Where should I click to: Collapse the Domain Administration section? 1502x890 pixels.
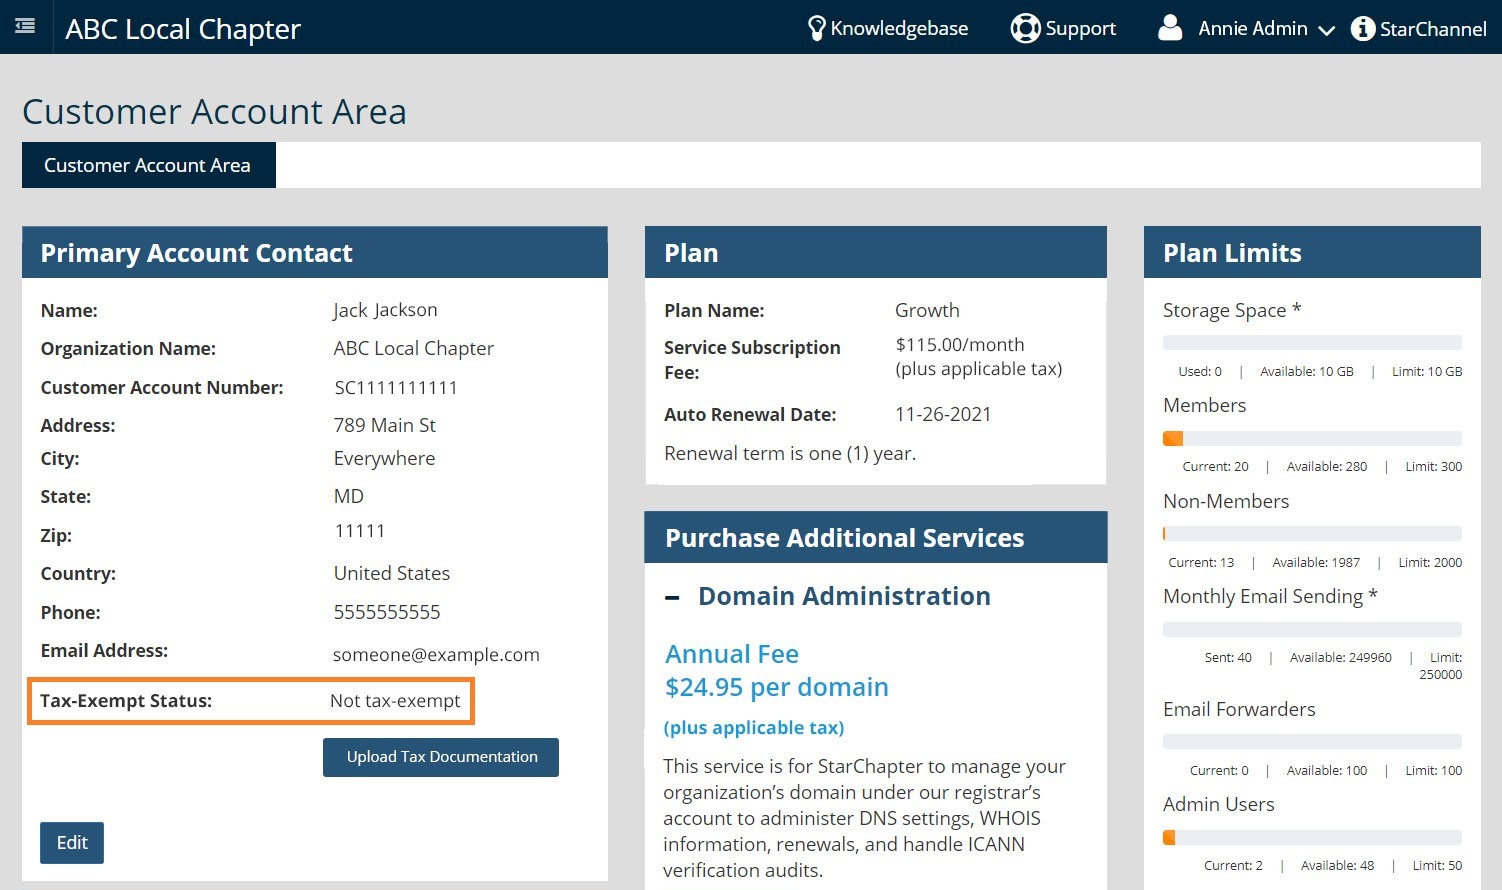(673, 598)
